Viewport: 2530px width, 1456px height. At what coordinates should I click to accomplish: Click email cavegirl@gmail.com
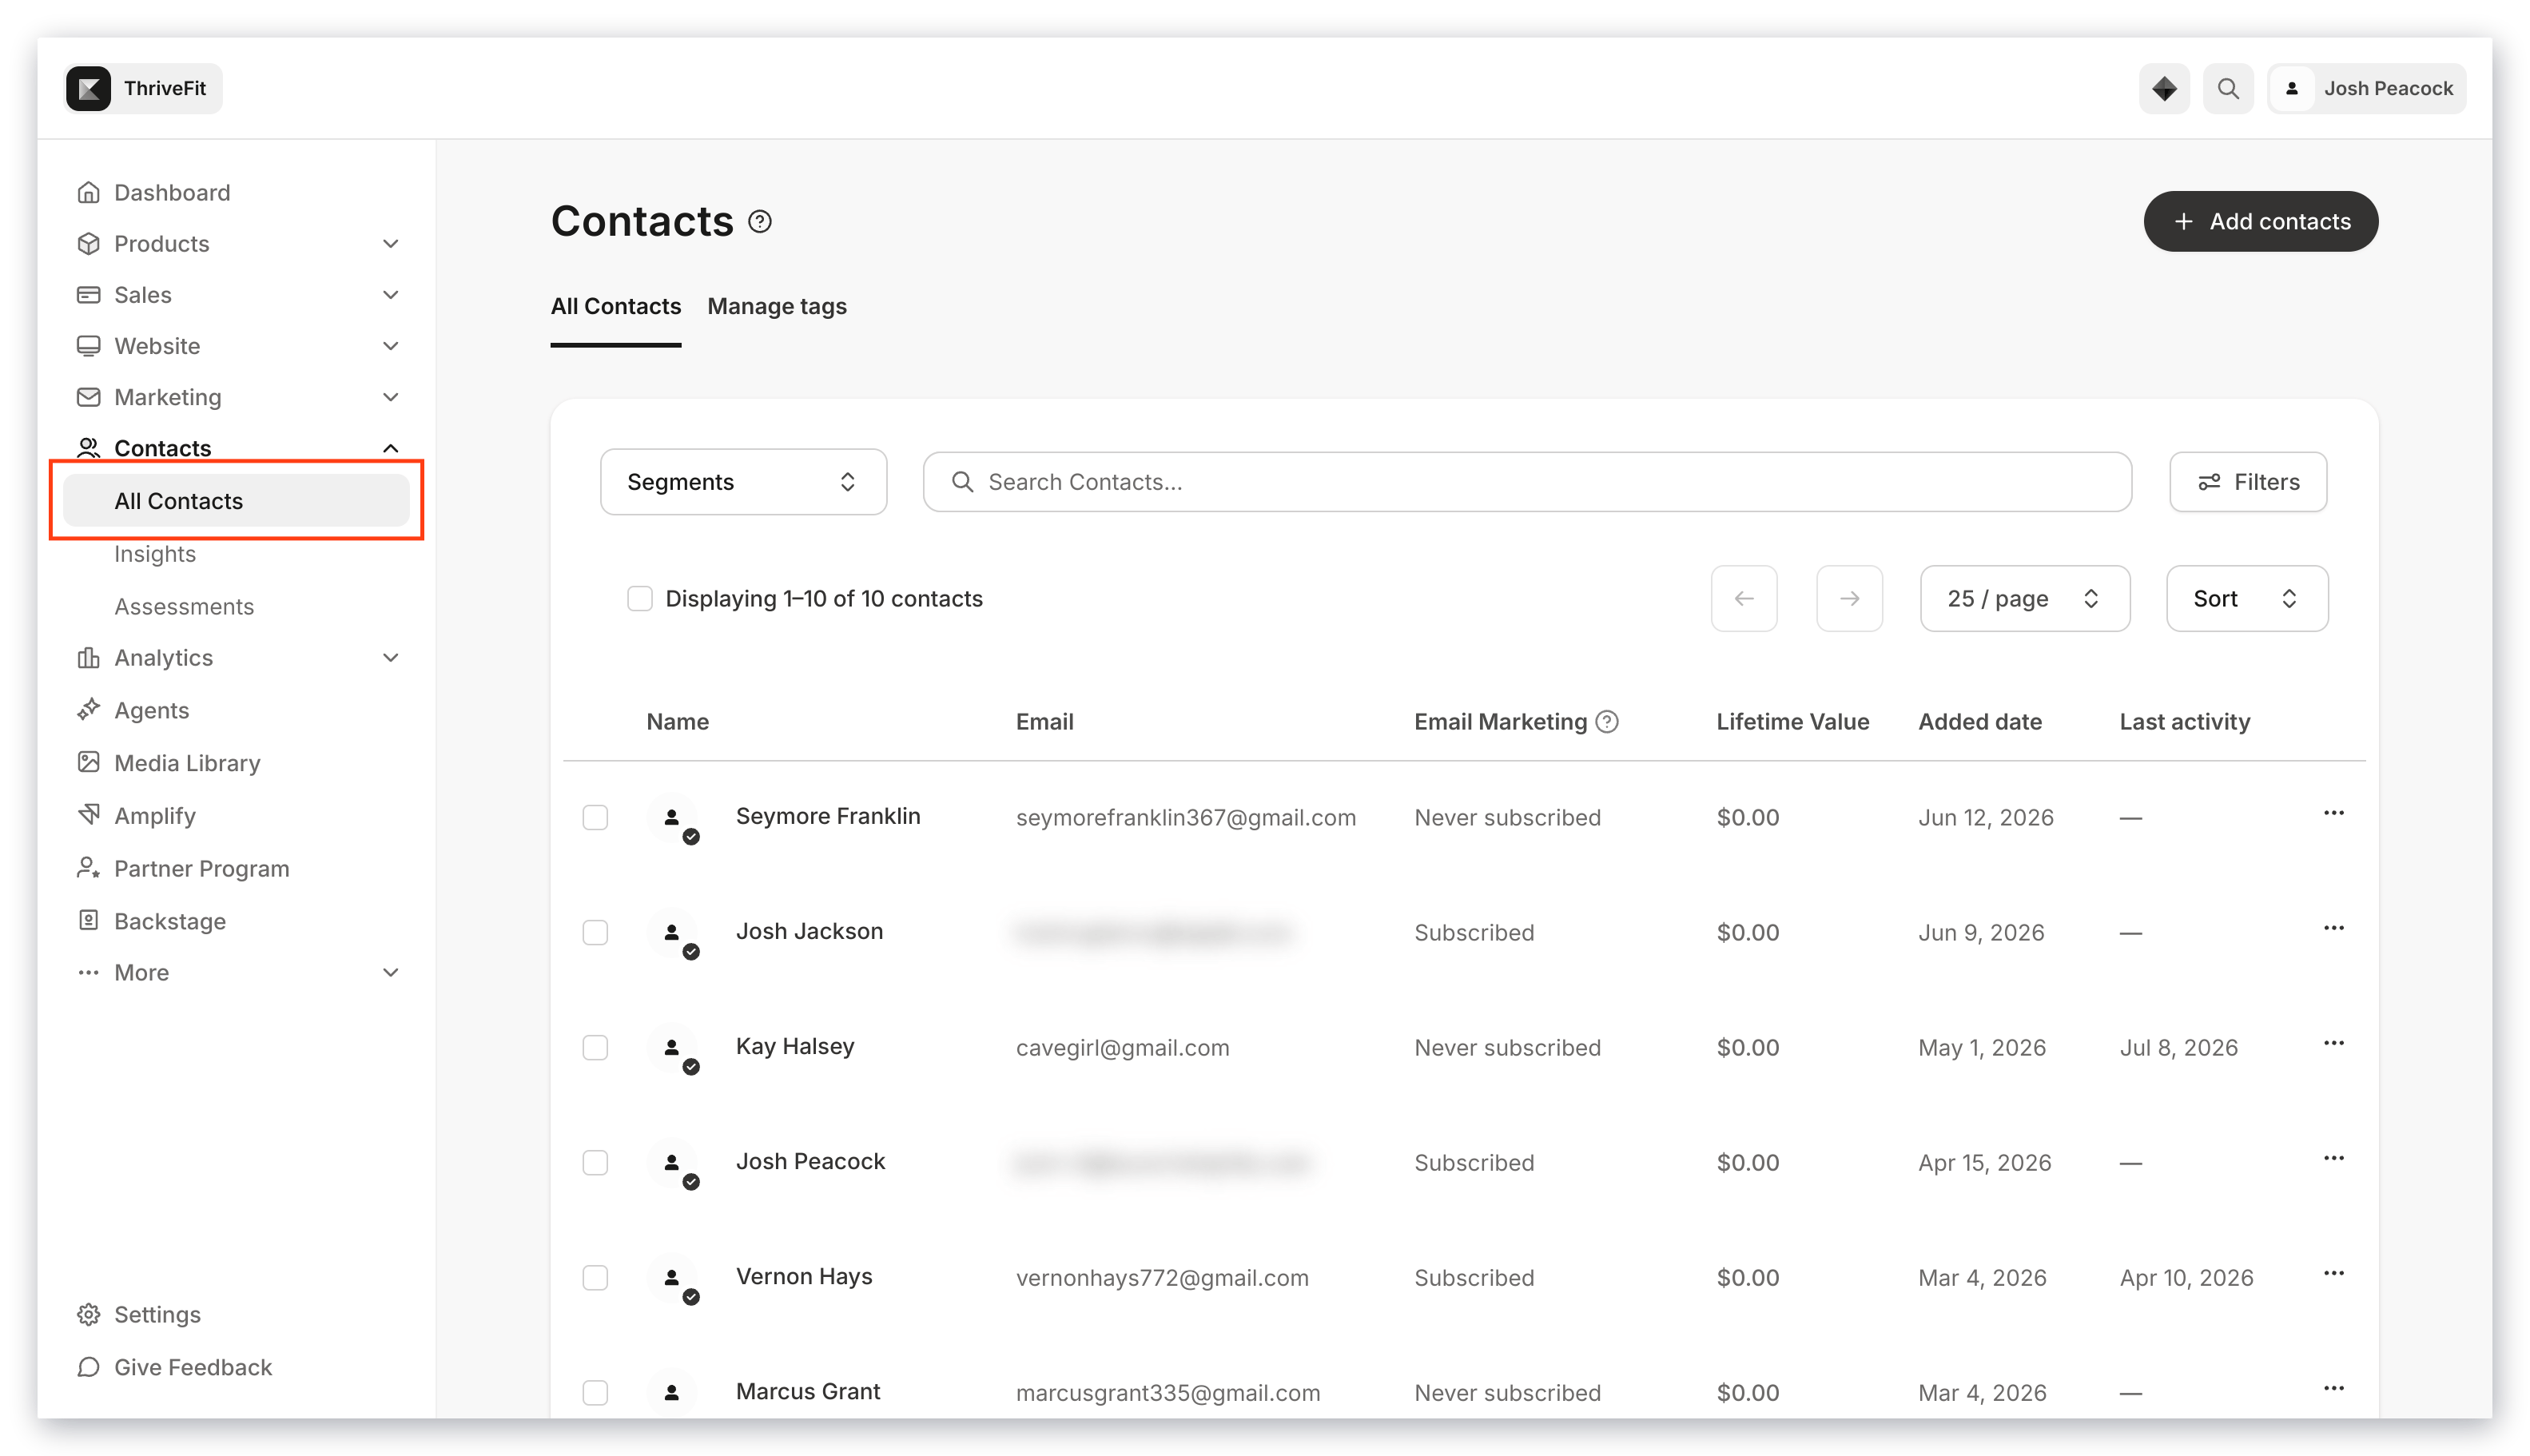pos(1122,1048)
